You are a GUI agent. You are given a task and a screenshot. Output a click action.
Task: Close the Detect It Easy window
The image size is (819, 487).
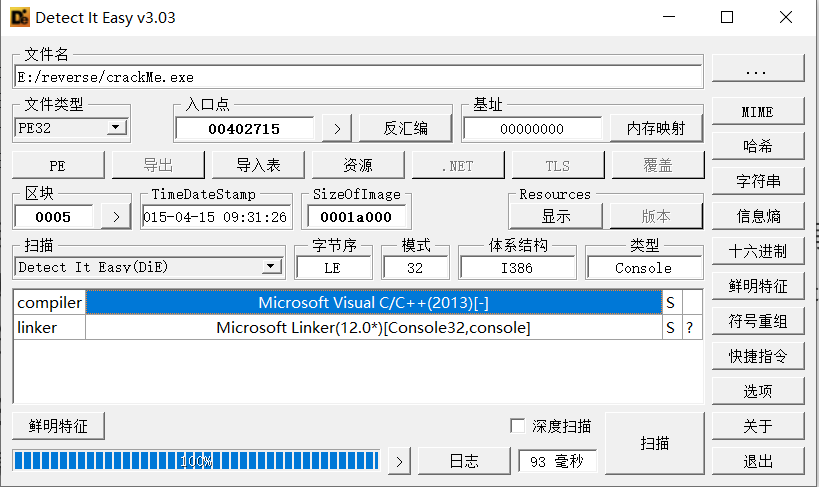(x=786, y=17)
